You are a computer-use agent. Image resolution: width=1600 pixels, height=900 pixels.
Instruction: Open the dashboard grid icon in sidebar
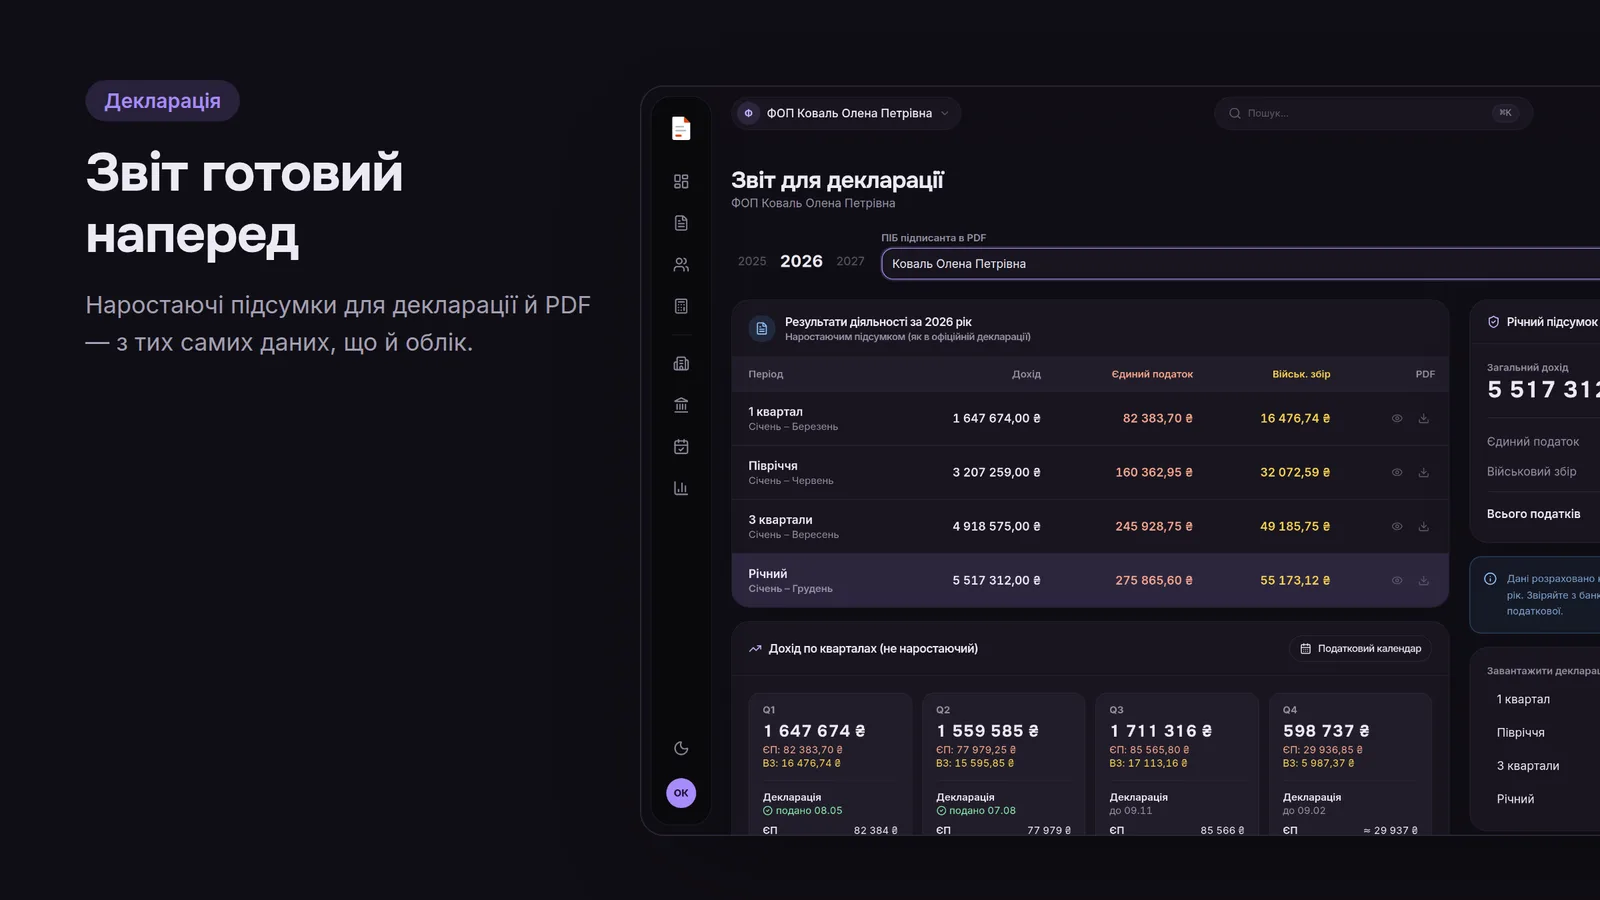point(681,181)
